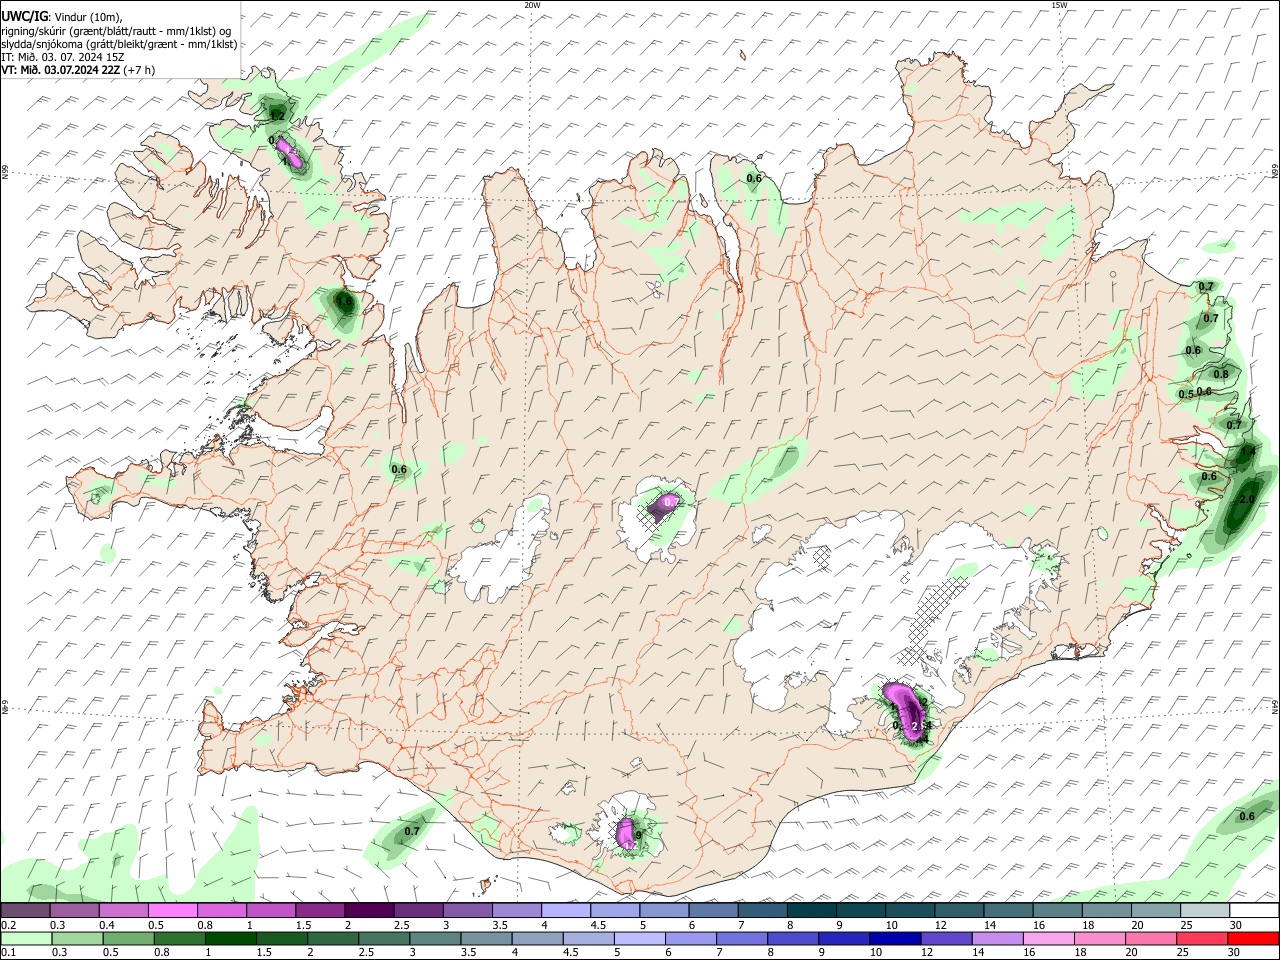Click the '0.7' value off the southwest coast
Image resolution: width=1280 pixels, height=960 pixels.
click(412, 831)
